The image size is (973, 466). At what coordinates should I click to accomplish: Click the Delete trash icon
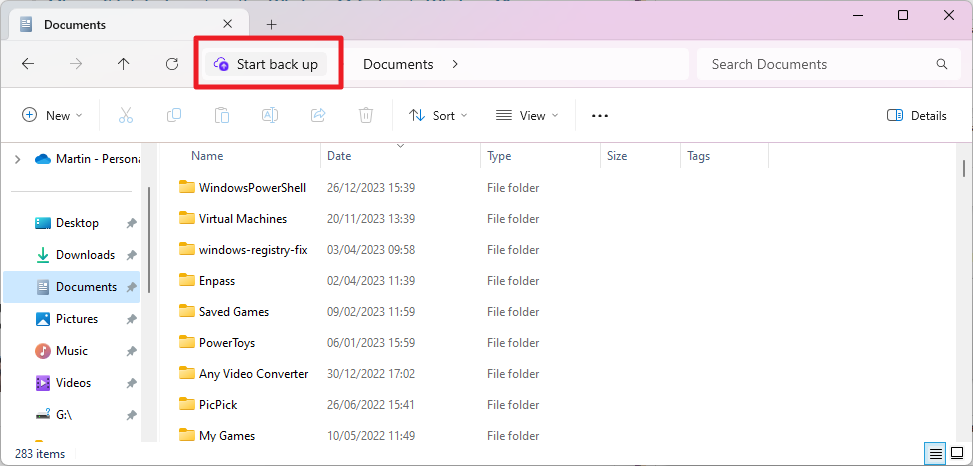(366, 115)
